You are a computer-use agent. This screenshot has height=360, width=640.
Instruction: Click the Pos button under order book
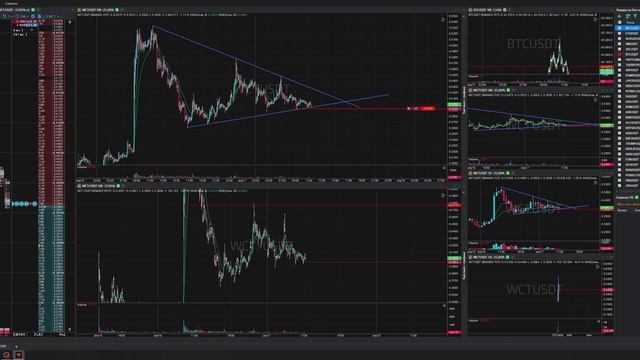[x=62, y=334]
